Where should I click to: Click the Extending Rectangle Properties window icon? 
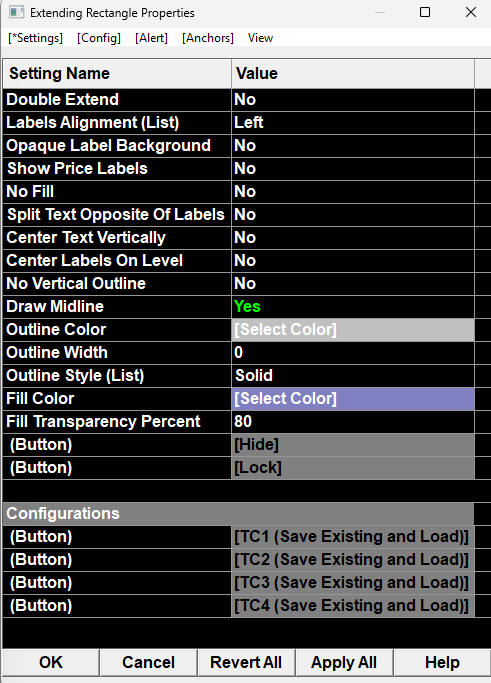click(x=16, y=12)
